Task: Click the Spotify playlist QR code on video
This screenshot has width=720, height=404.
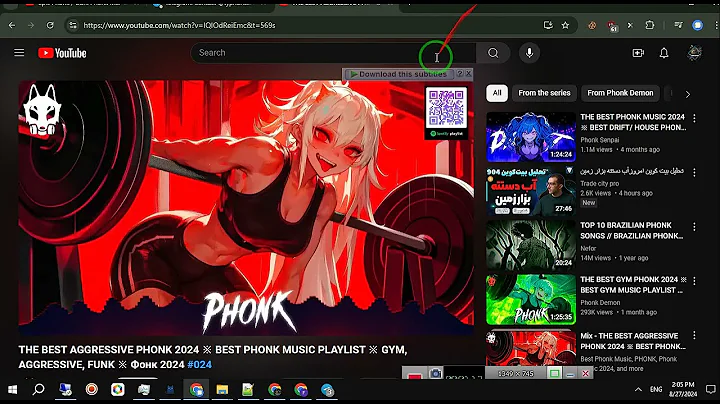Action: coord(446,109)
